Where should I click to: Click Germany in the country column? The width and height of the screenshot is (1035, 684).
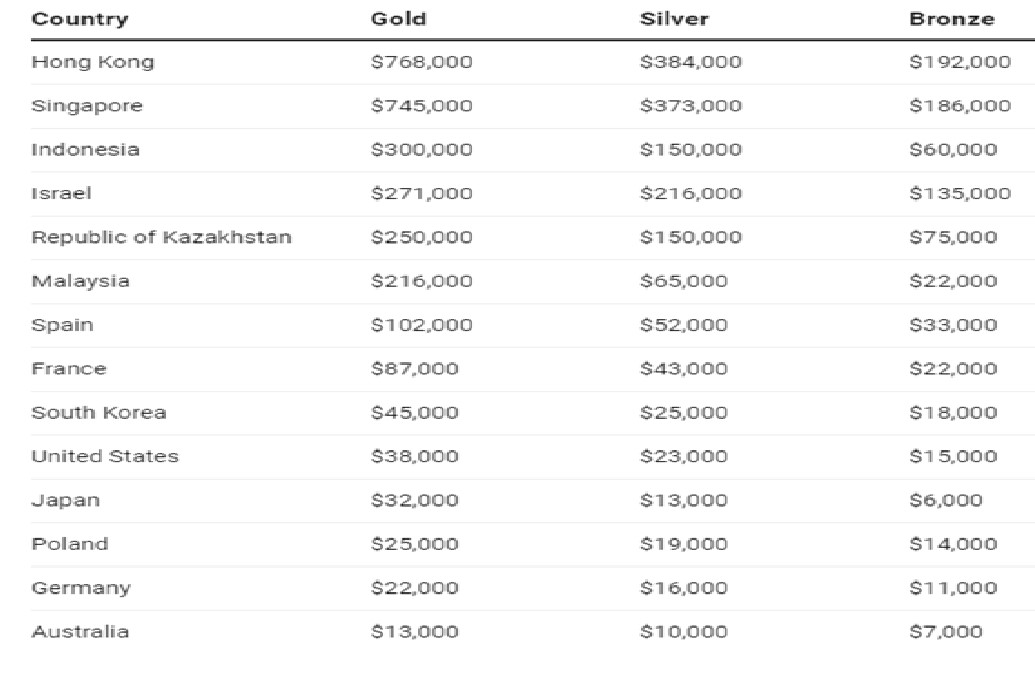(81, 588)
